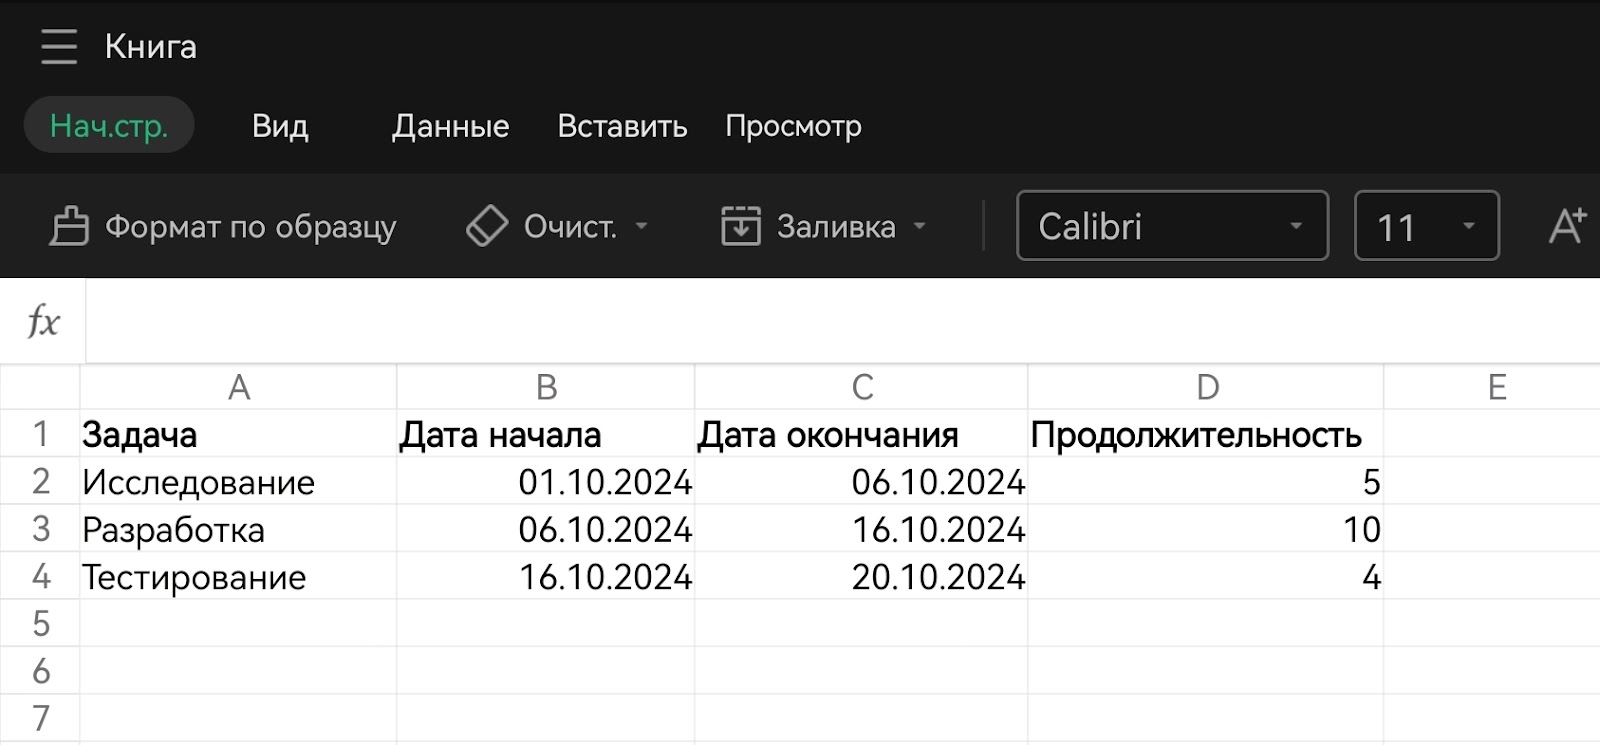Select the Нач.стр. home tab
The height and width of the screenshot is (745, 1600).
tap(109, 126)
